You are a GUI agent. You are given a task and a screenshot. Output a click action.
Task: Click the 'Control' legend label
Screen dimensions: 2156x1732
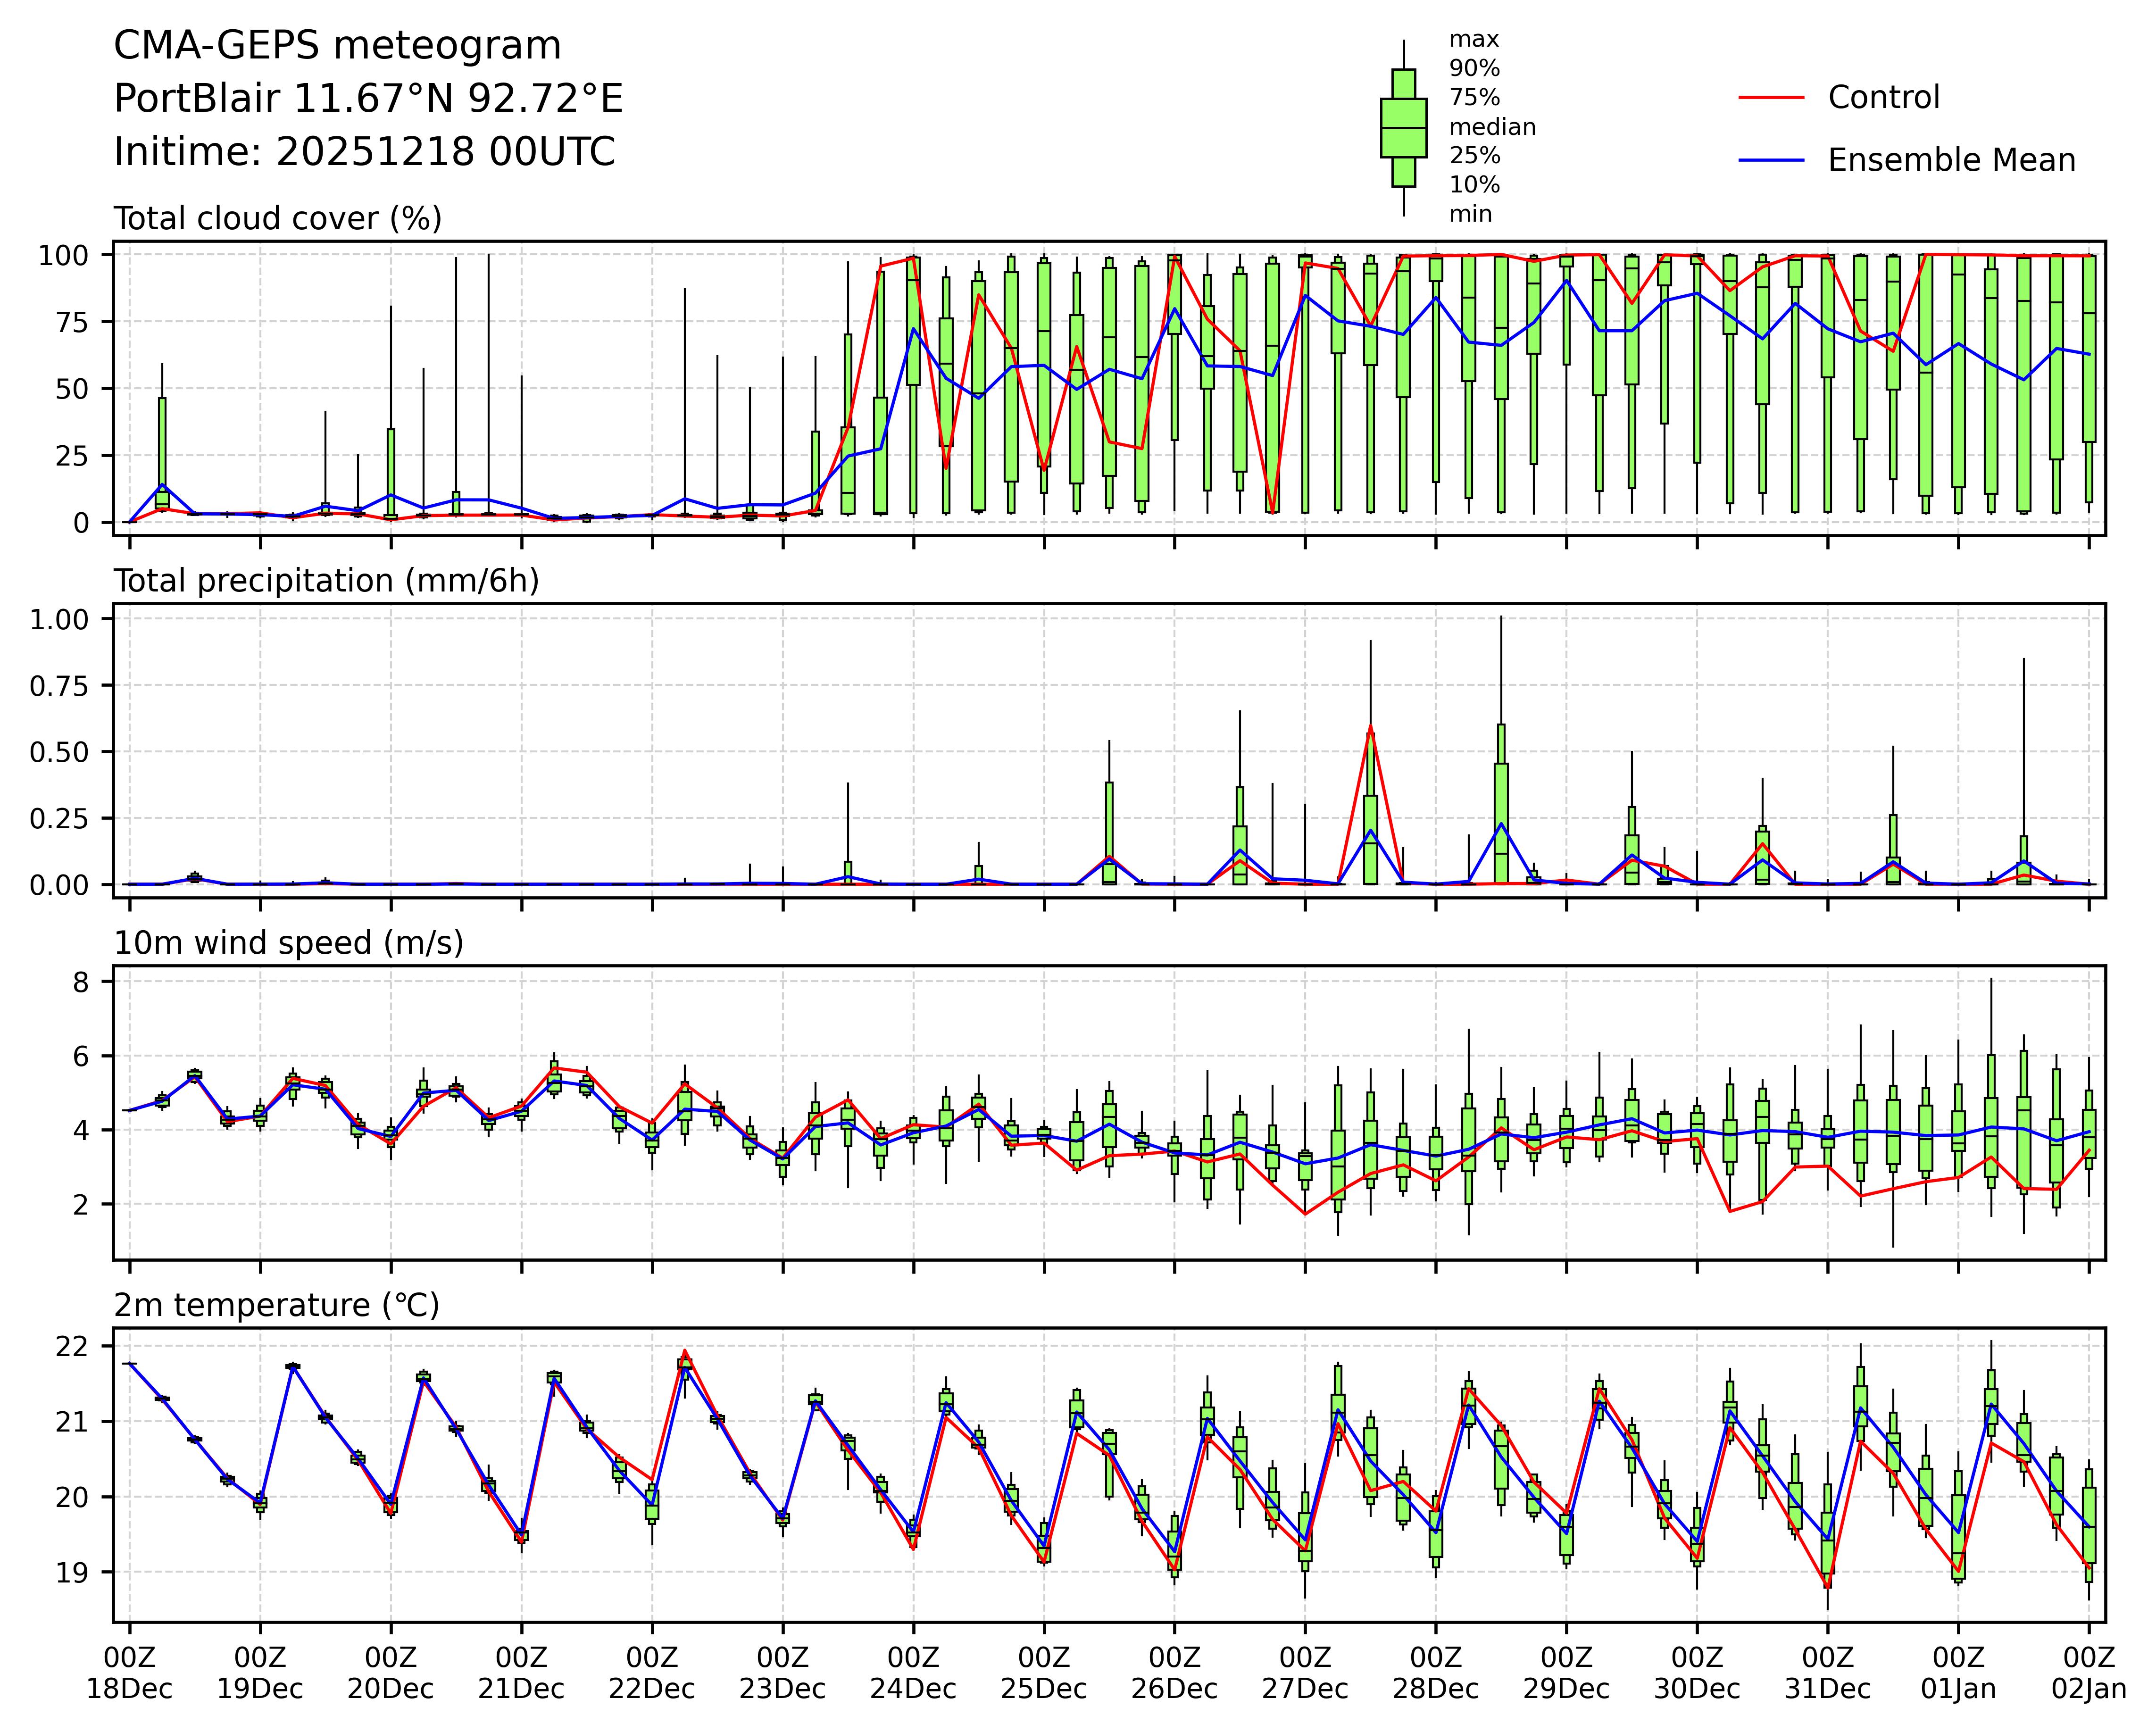pyautogui.click(x=1883, y=98)
